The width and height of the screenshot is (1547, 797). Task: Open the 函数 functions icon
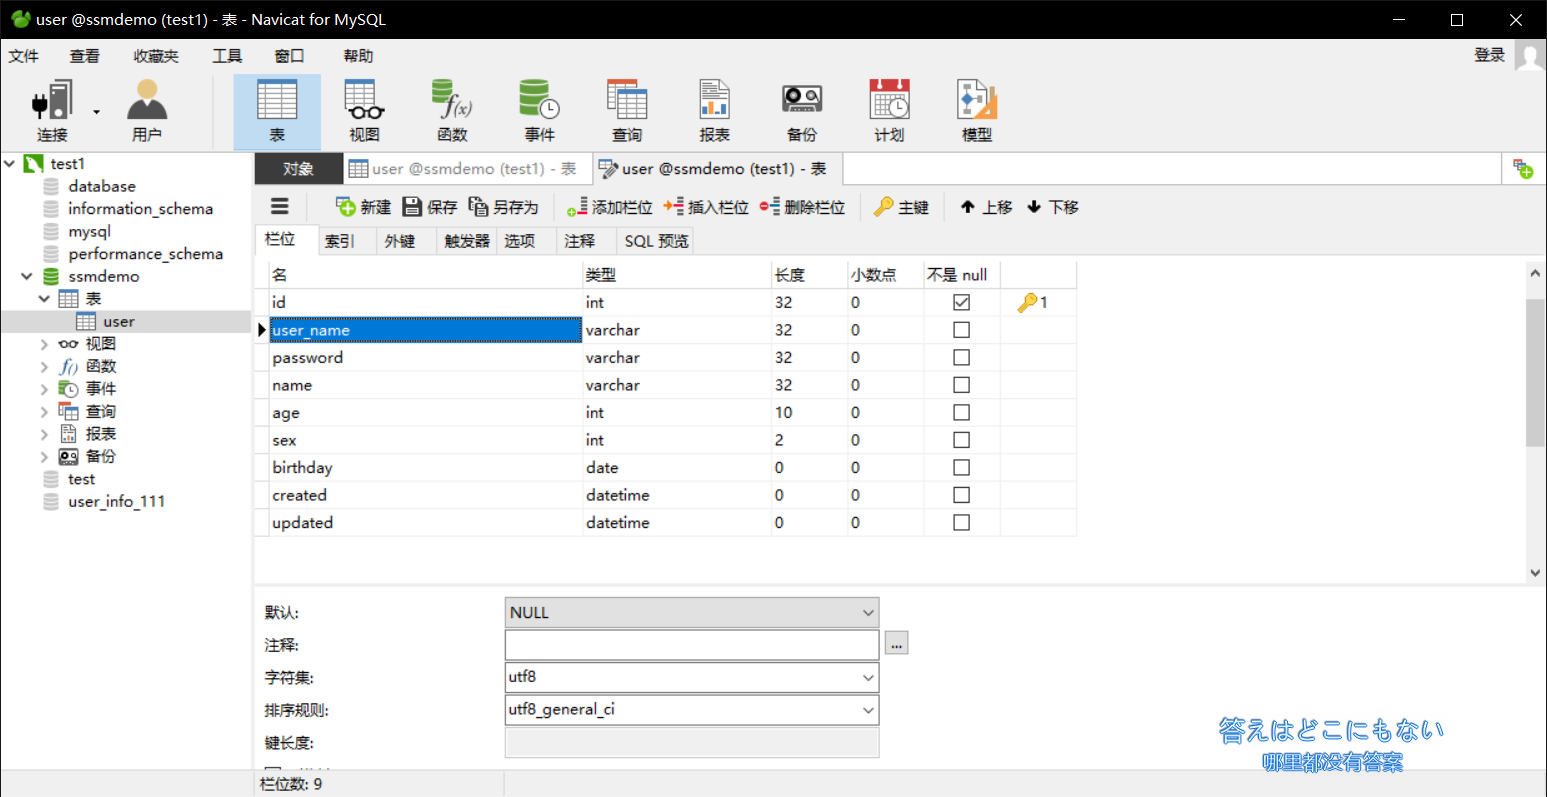tap(452, 111)
